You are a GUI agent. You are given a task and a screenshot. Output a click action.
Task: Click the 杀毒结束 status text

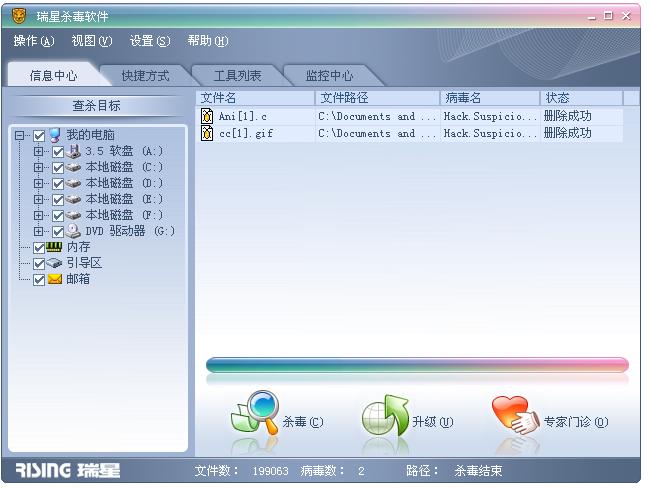(478, 471)
